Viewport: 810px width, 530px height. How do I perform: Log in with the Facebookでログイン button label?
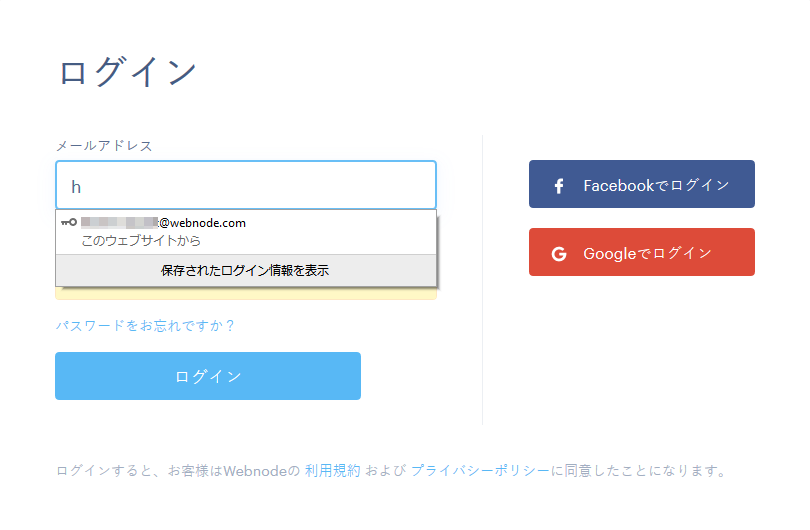656,185
